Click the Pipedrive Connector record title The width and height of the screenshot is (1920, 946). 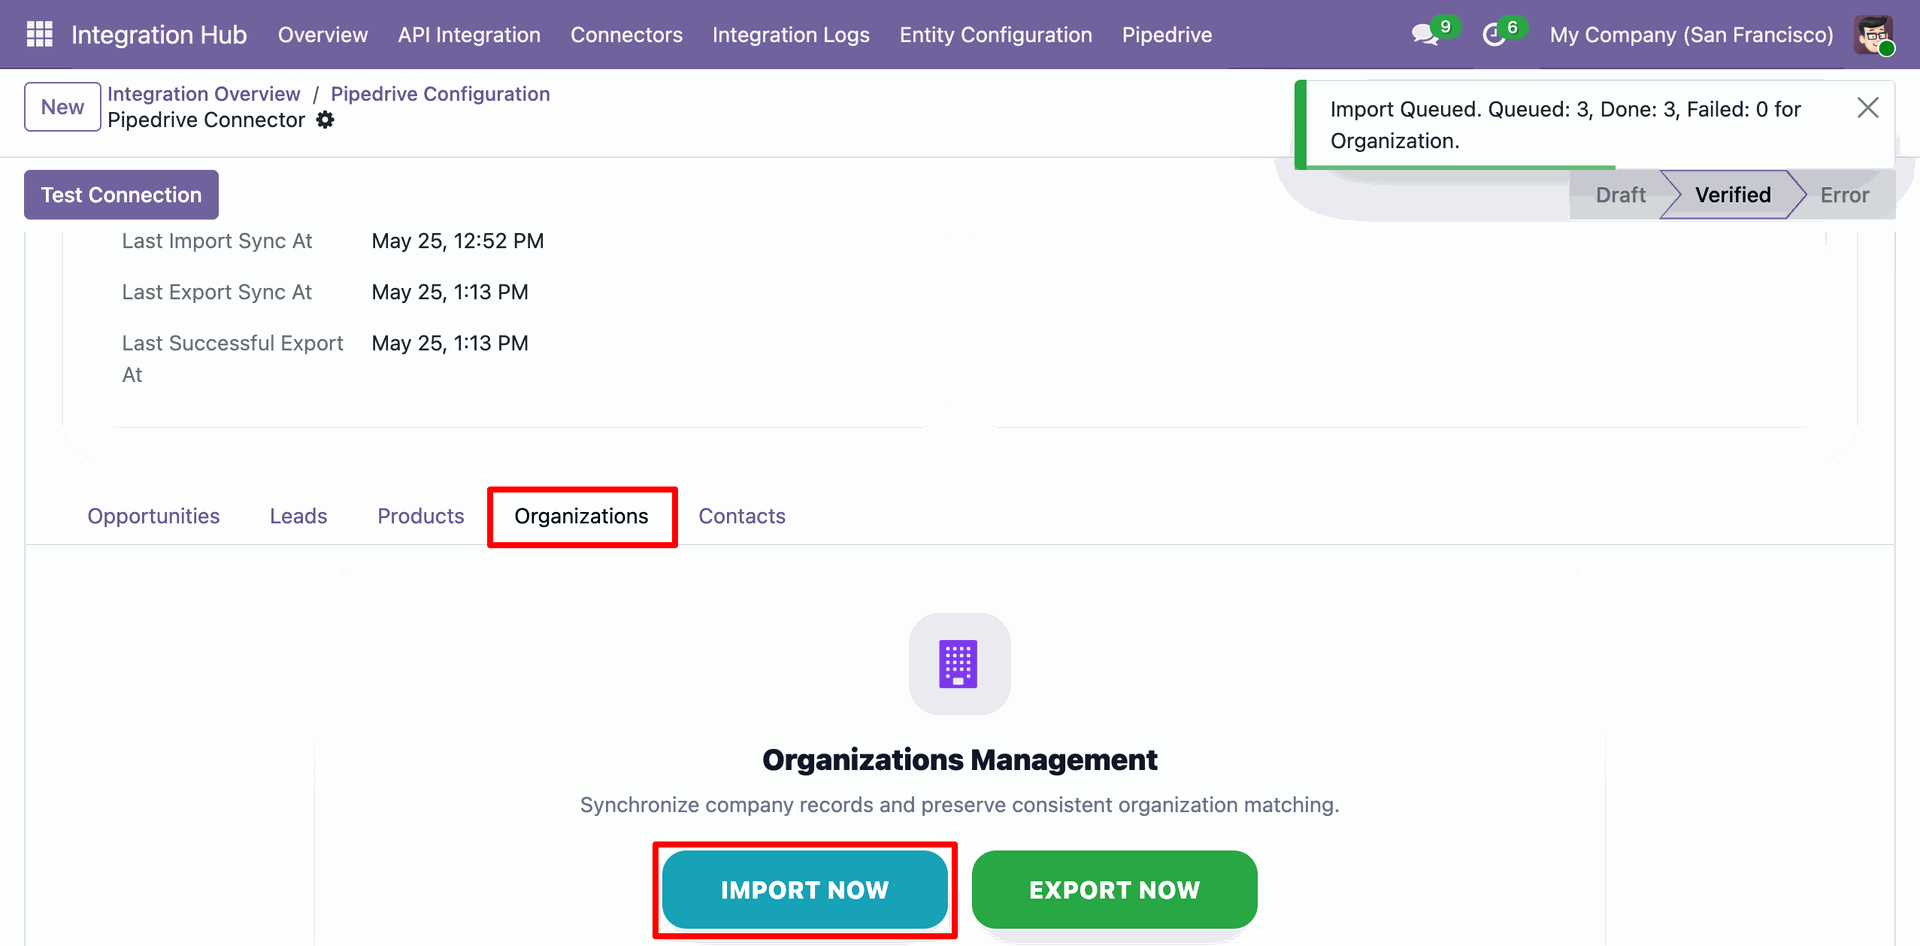click(x=206, y=120)
